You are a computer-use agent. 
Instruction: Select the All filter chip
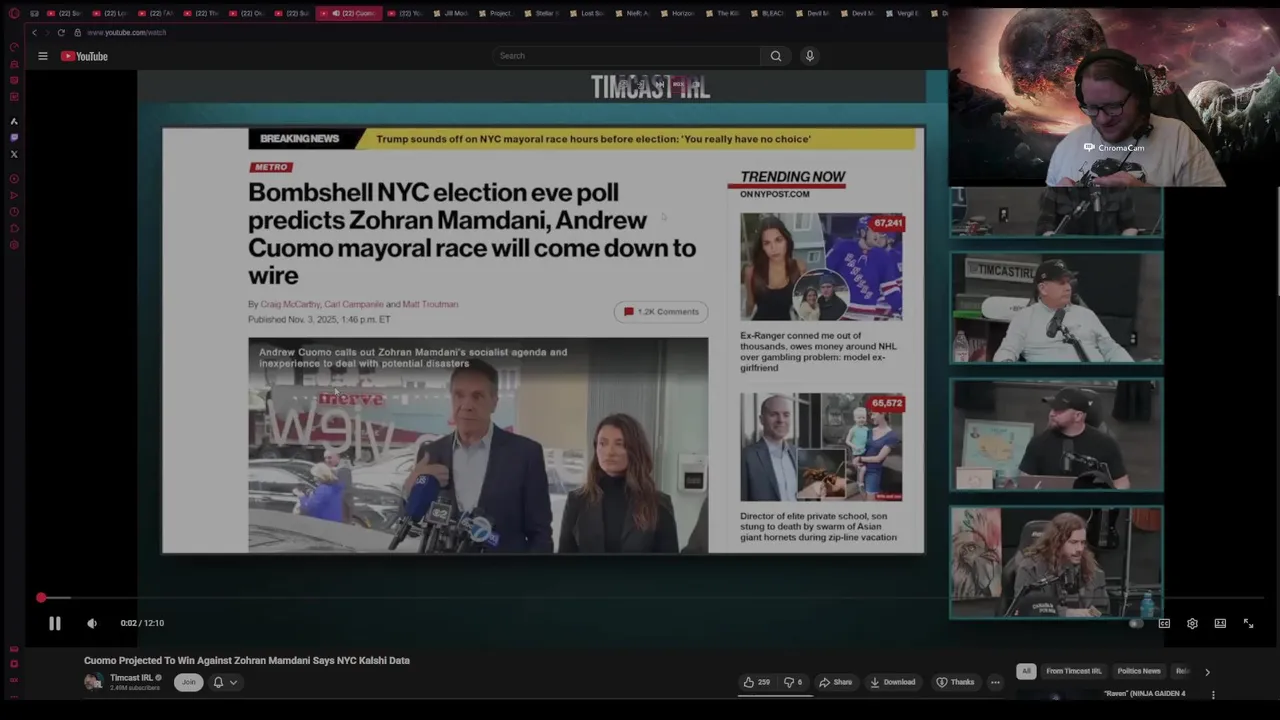(x=1025, y=671)
